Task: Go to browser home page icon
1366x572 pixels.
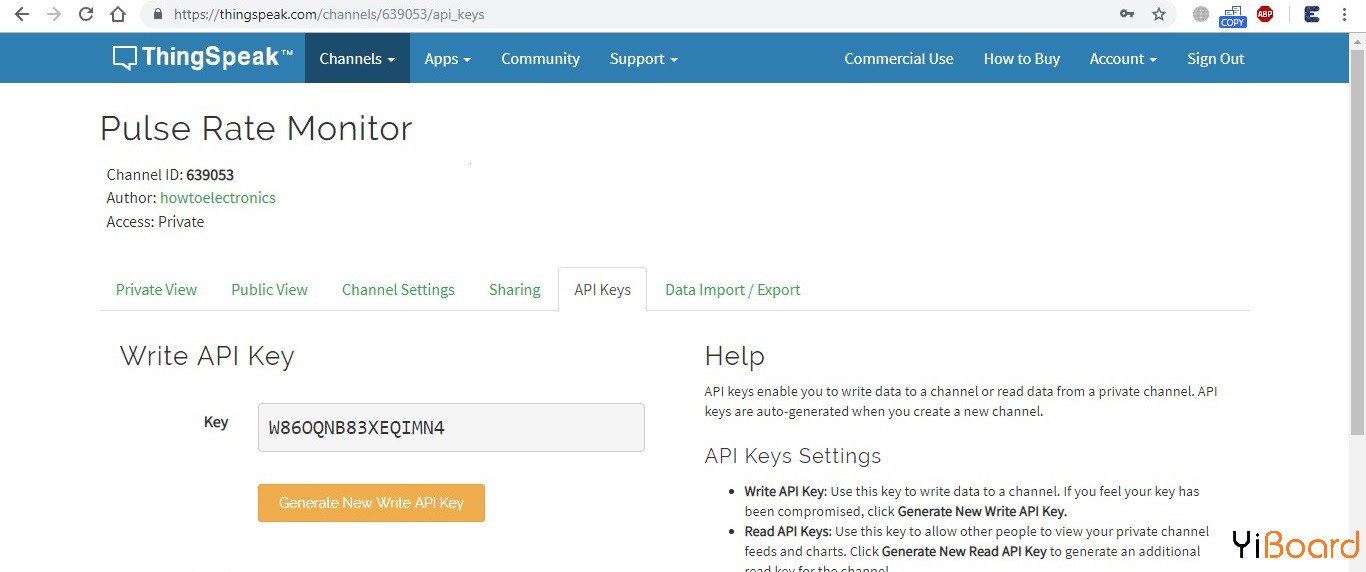Action: (118, 14)
